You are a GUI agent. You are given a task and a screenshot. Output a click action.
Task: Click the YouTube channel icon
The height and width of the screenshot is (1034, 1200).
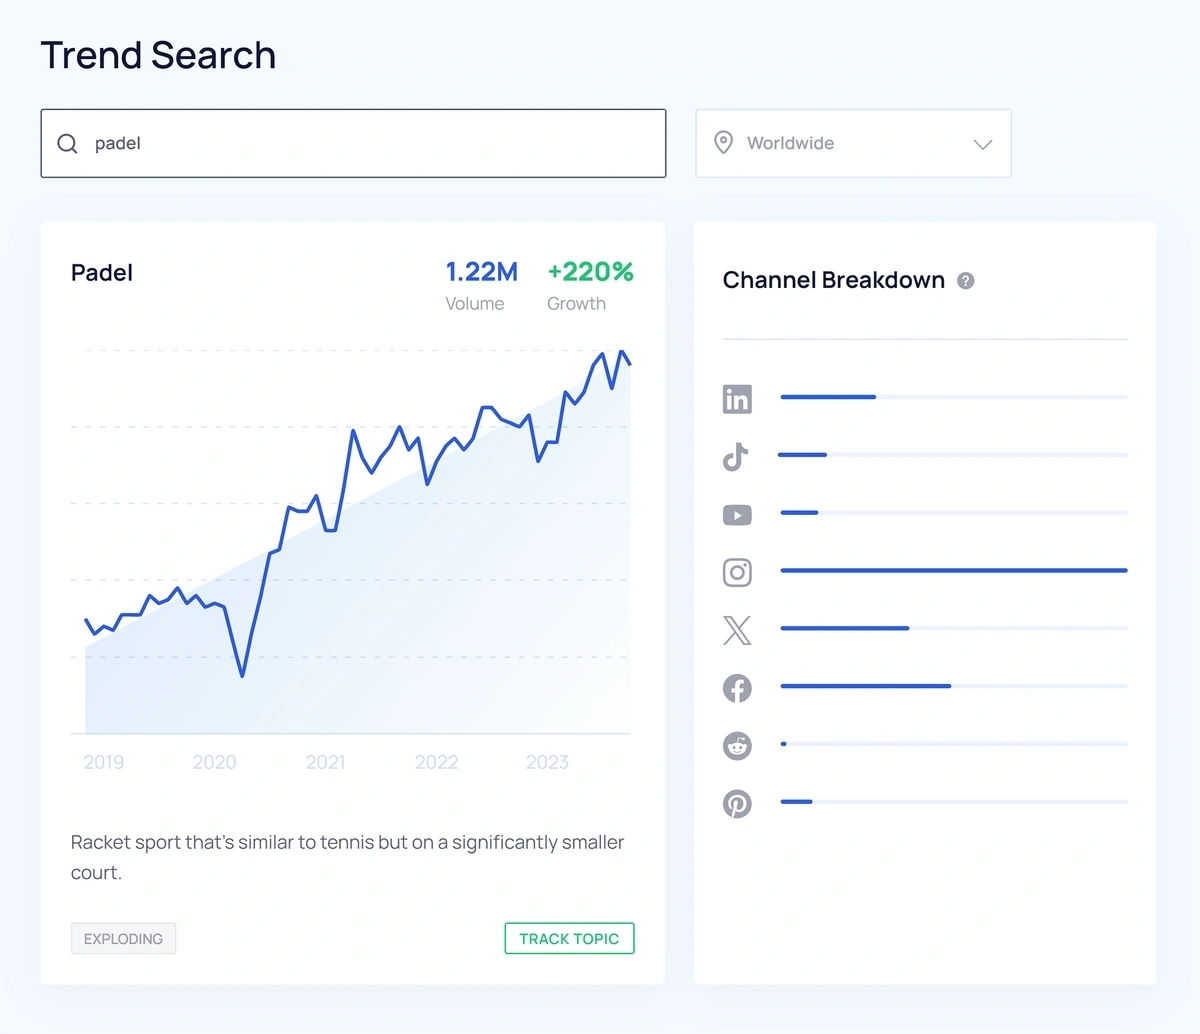pos(737,515)
